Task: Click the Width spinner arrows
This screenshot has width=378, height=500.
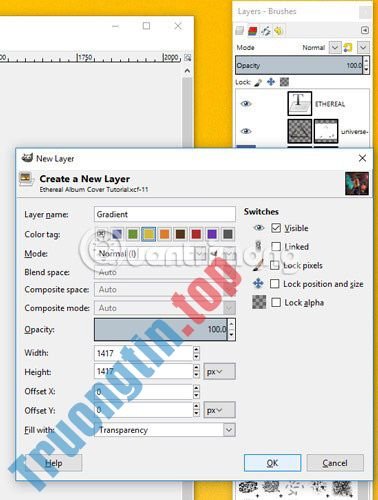Action: [x=196, y=353]
